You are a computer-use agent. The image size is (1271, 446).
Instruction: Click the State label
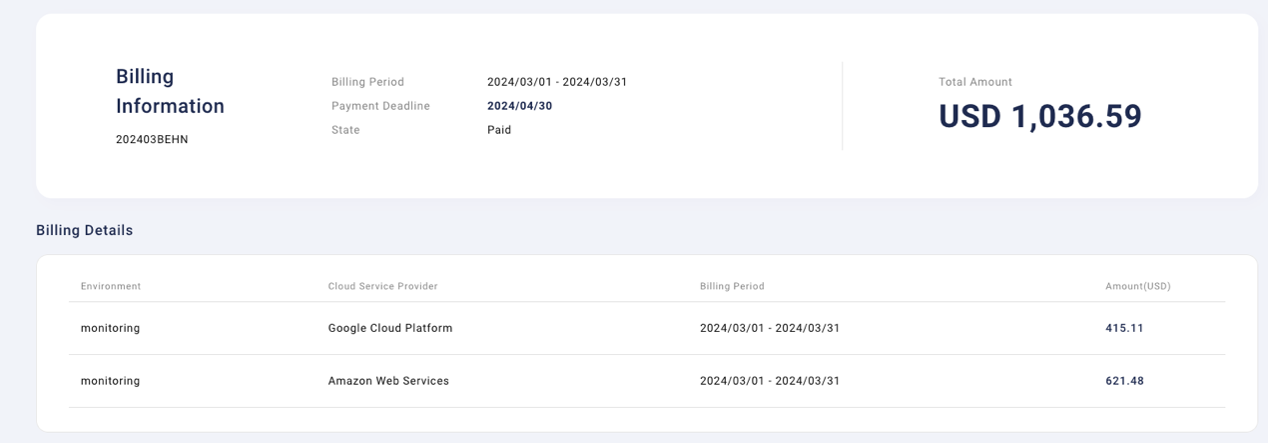click(x=346, y=130)
